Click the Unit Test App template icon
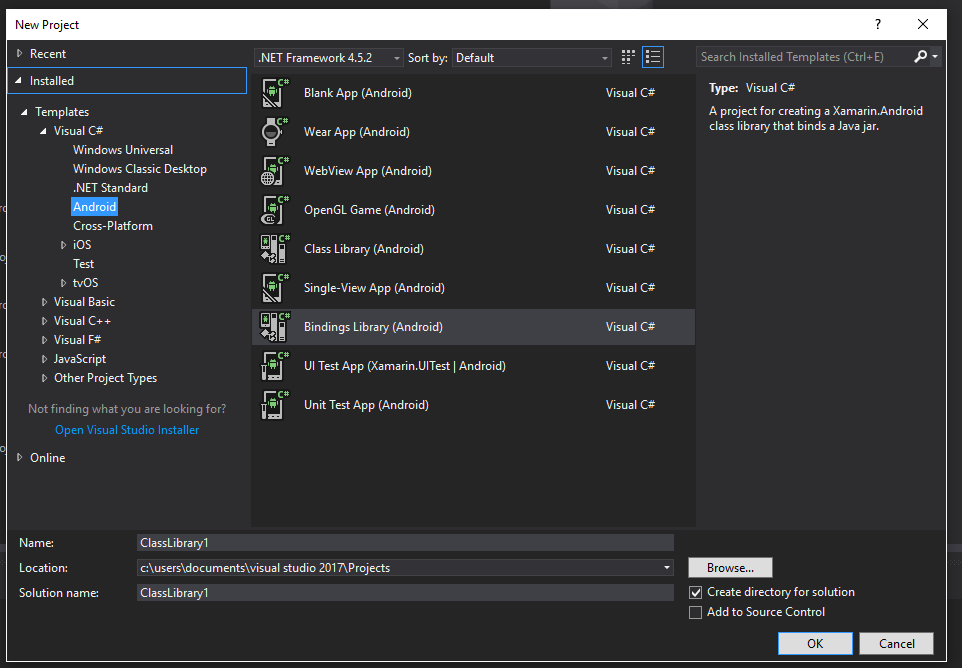962x668 pixels. [x=274, y=405]
